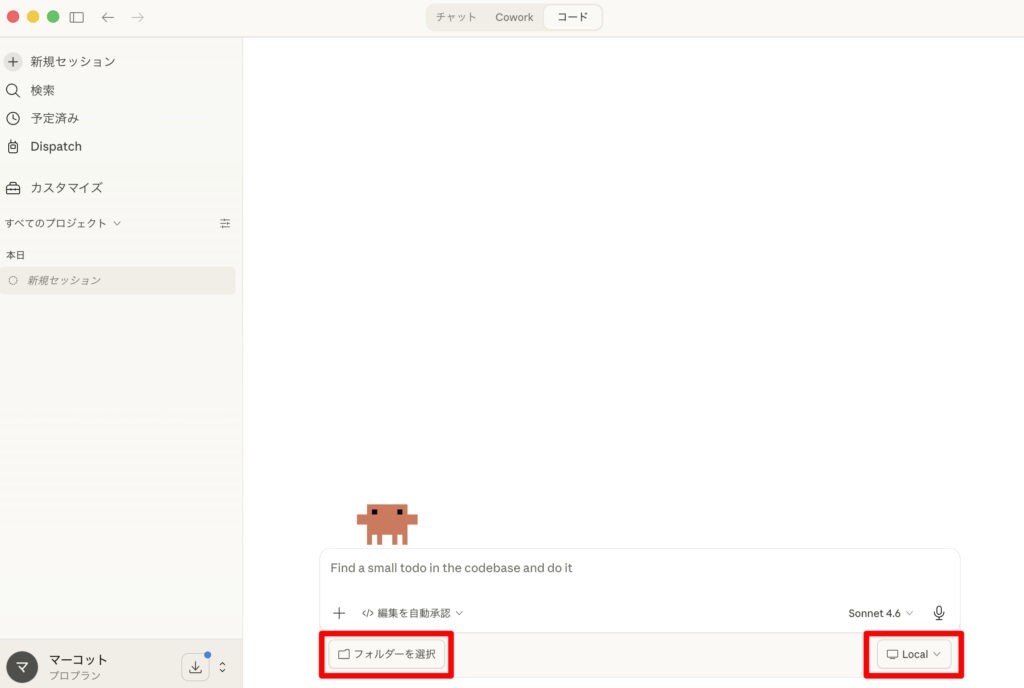Open Dispatch from the sidebar

point(55,146)
